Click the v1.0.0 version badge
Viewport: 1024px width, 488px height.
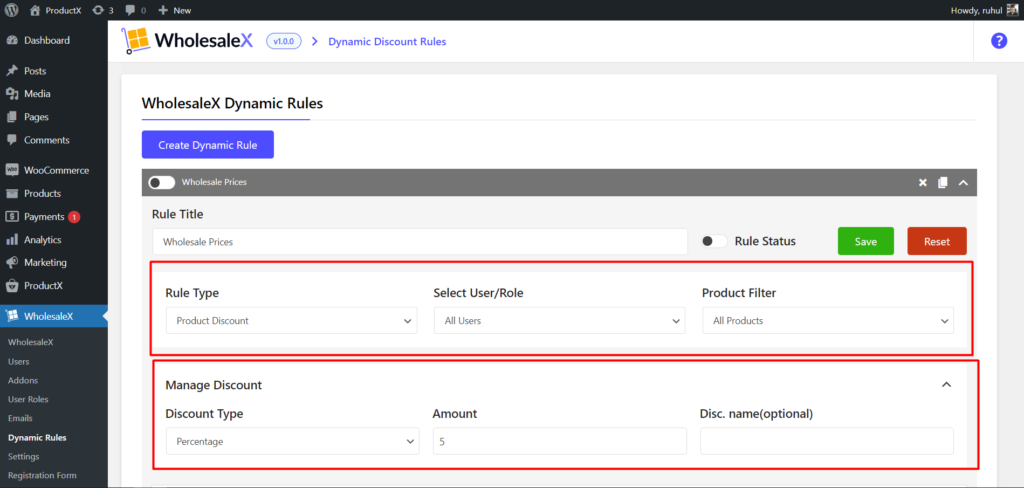point(283,41)
